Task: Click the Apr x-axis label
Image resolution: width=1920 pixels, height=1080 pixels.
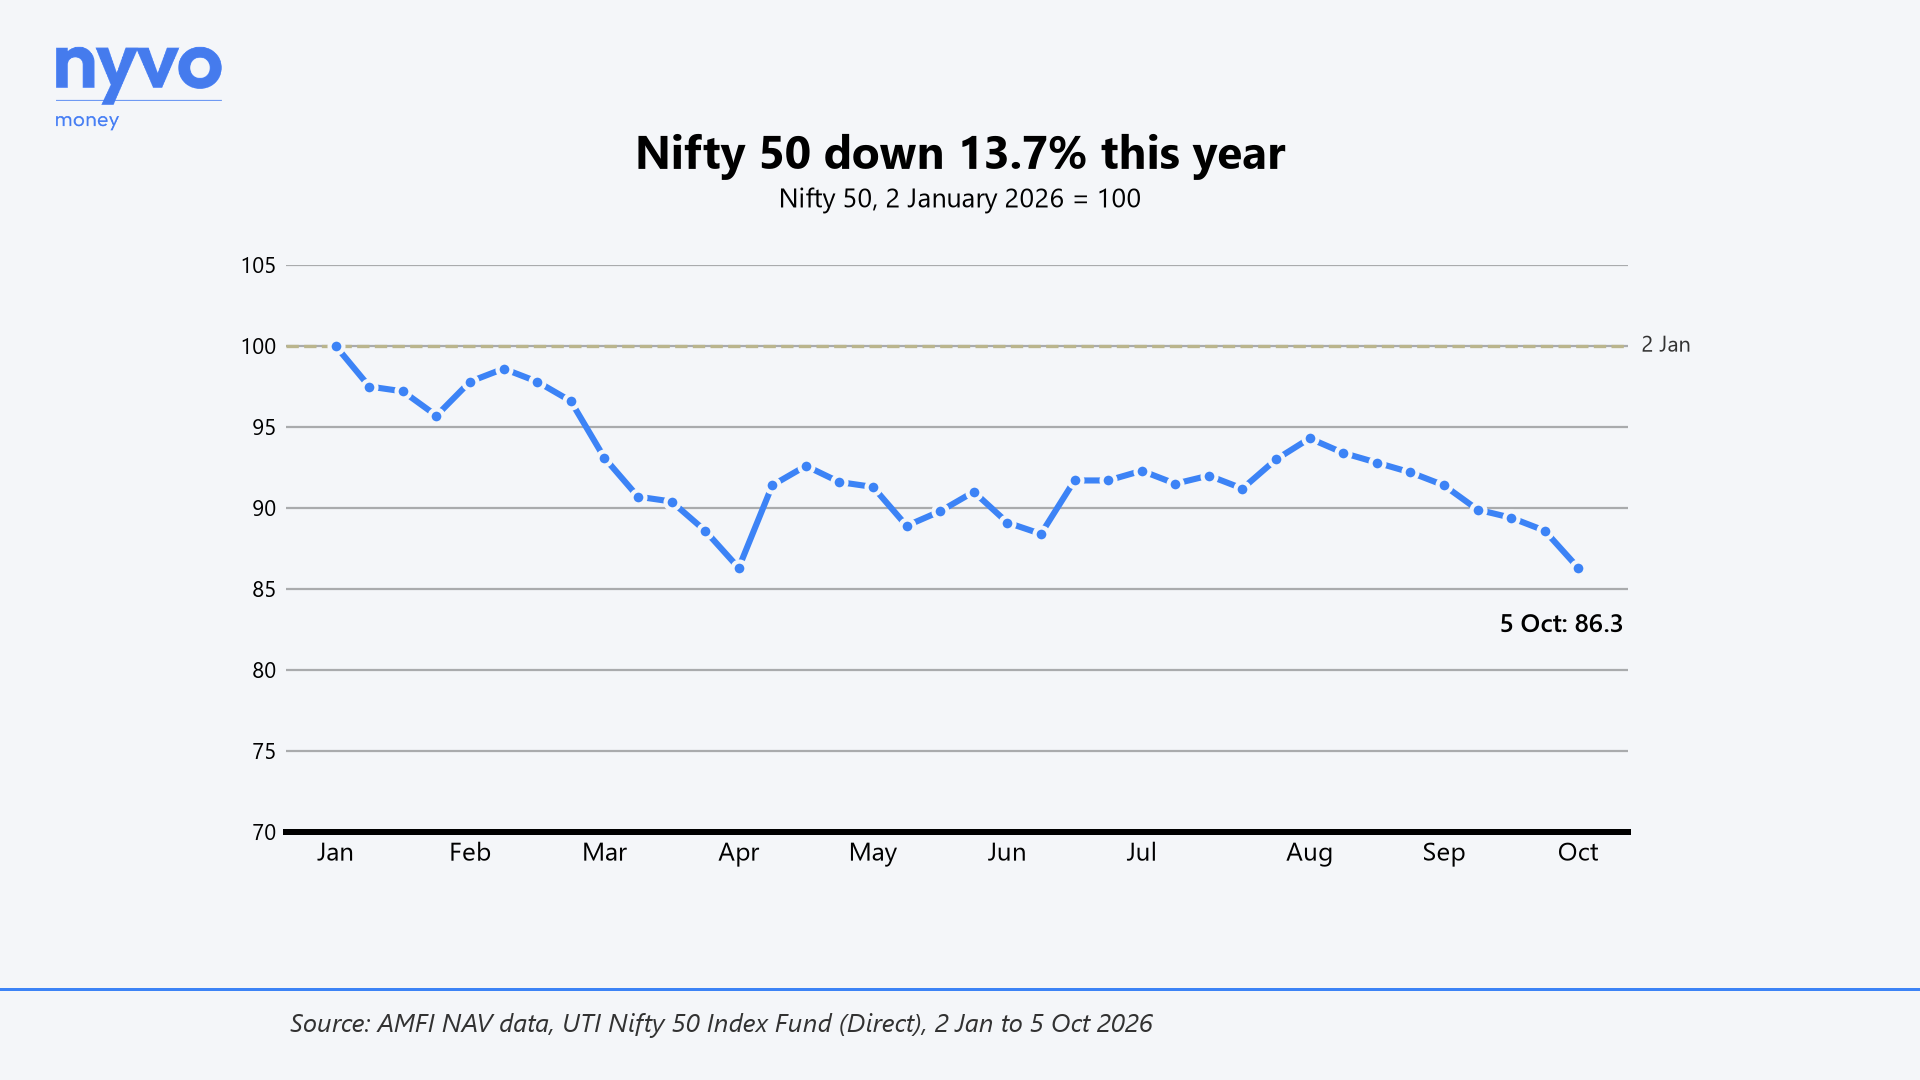Action: 739,853
